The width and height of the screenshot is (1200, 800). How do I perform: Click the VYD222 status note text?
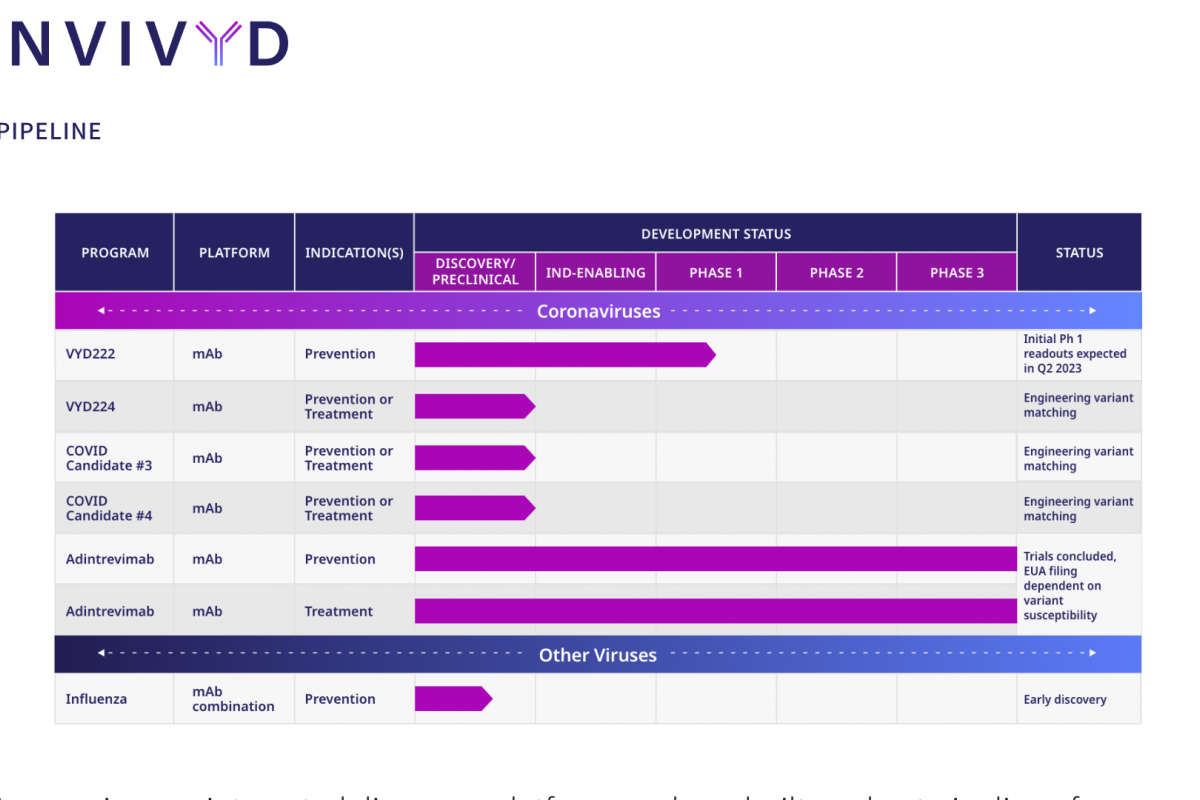coord(1075,354)
